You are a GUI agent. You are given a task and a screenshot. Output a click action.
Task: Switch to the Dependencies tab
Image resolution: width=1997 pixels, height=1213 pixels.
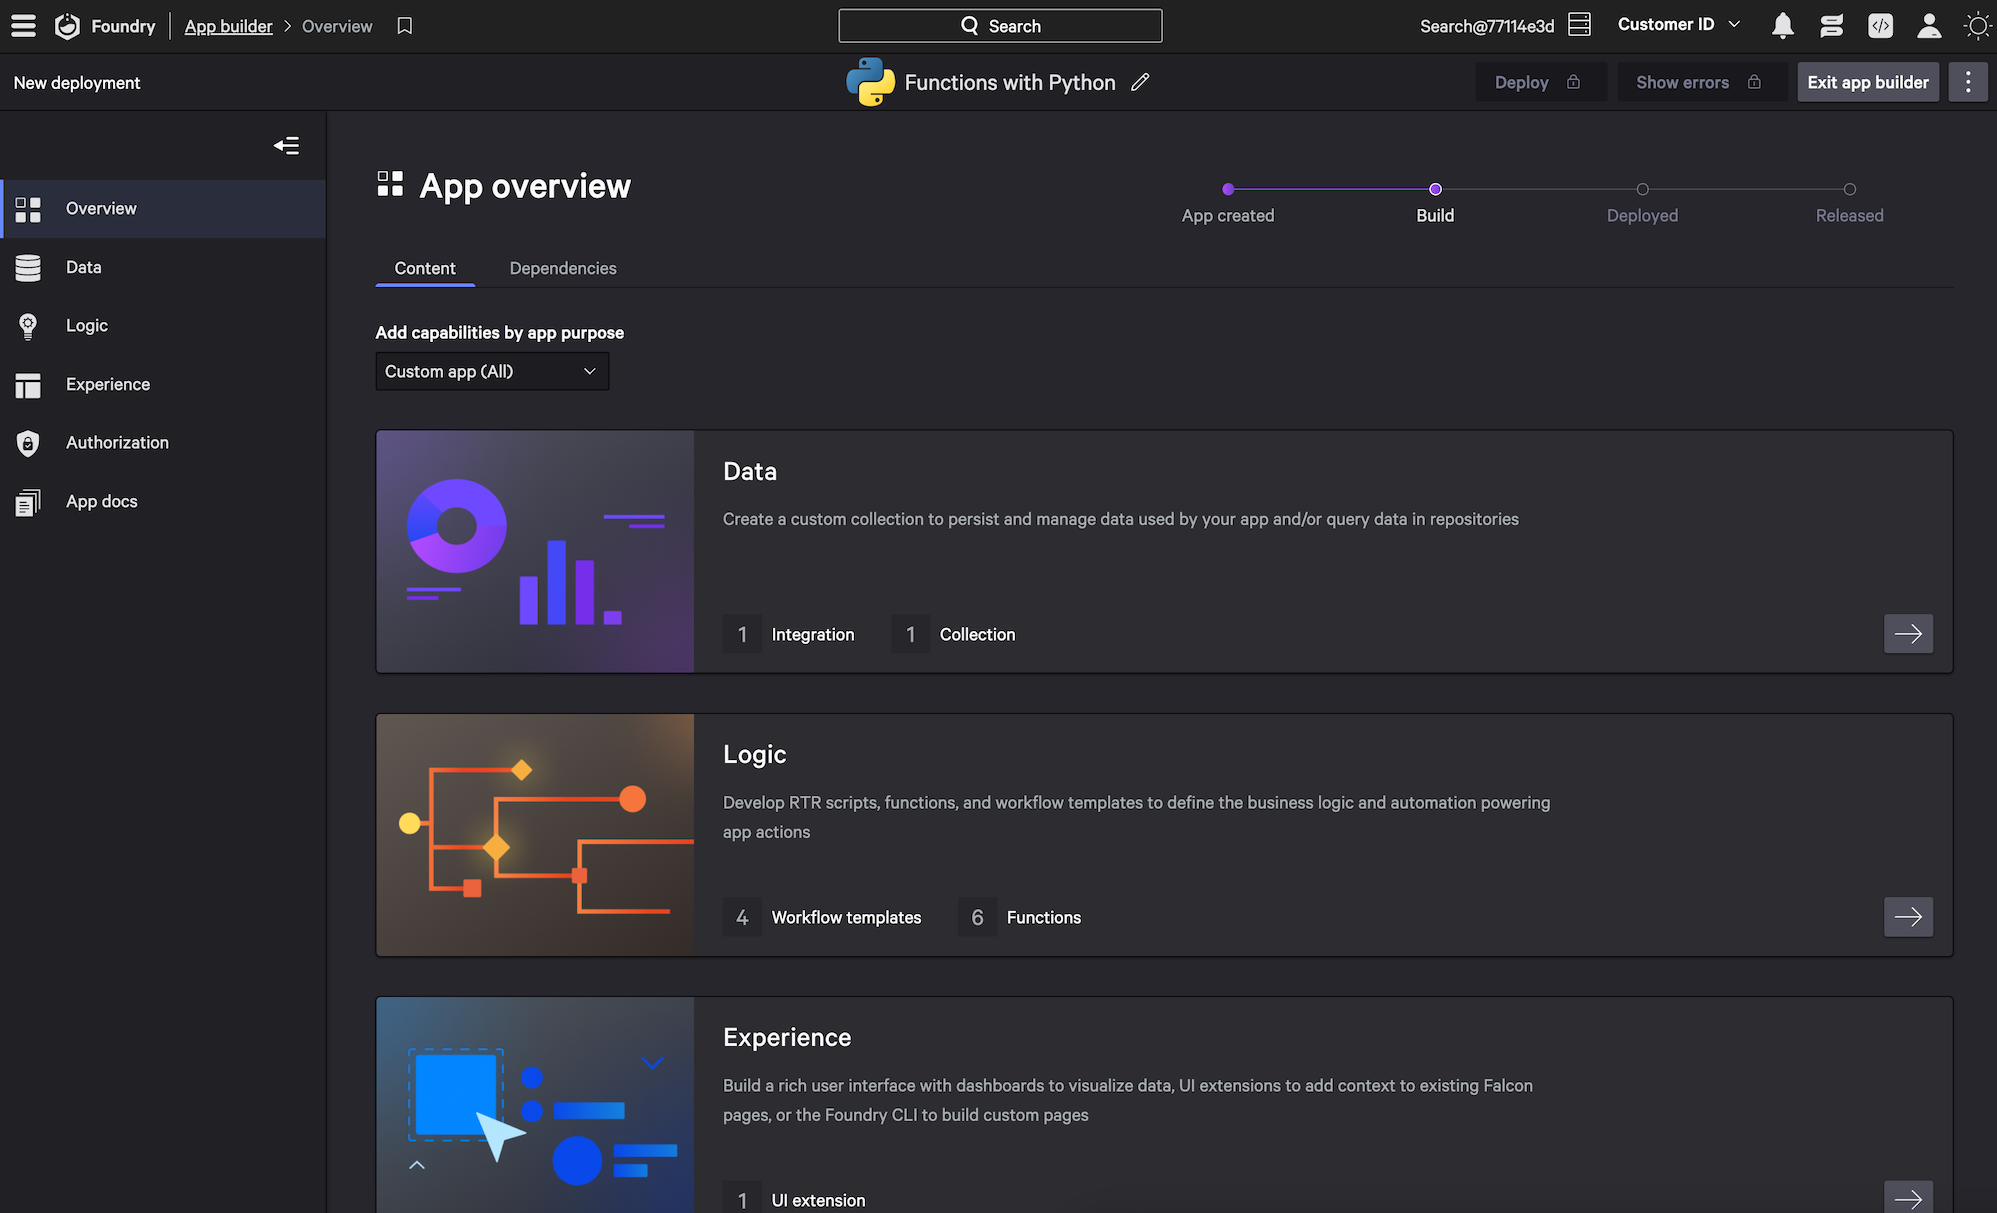click(x=563, y=268)
